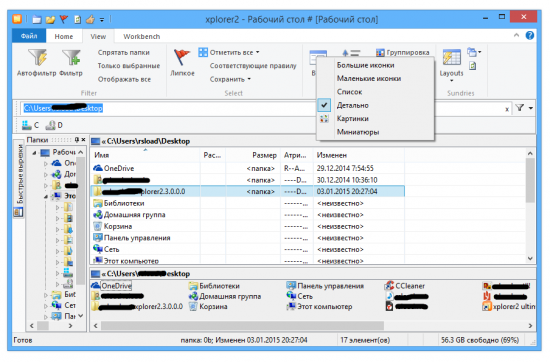
Task: Click the small document icon beside Layouts
Action: [472, 66]
